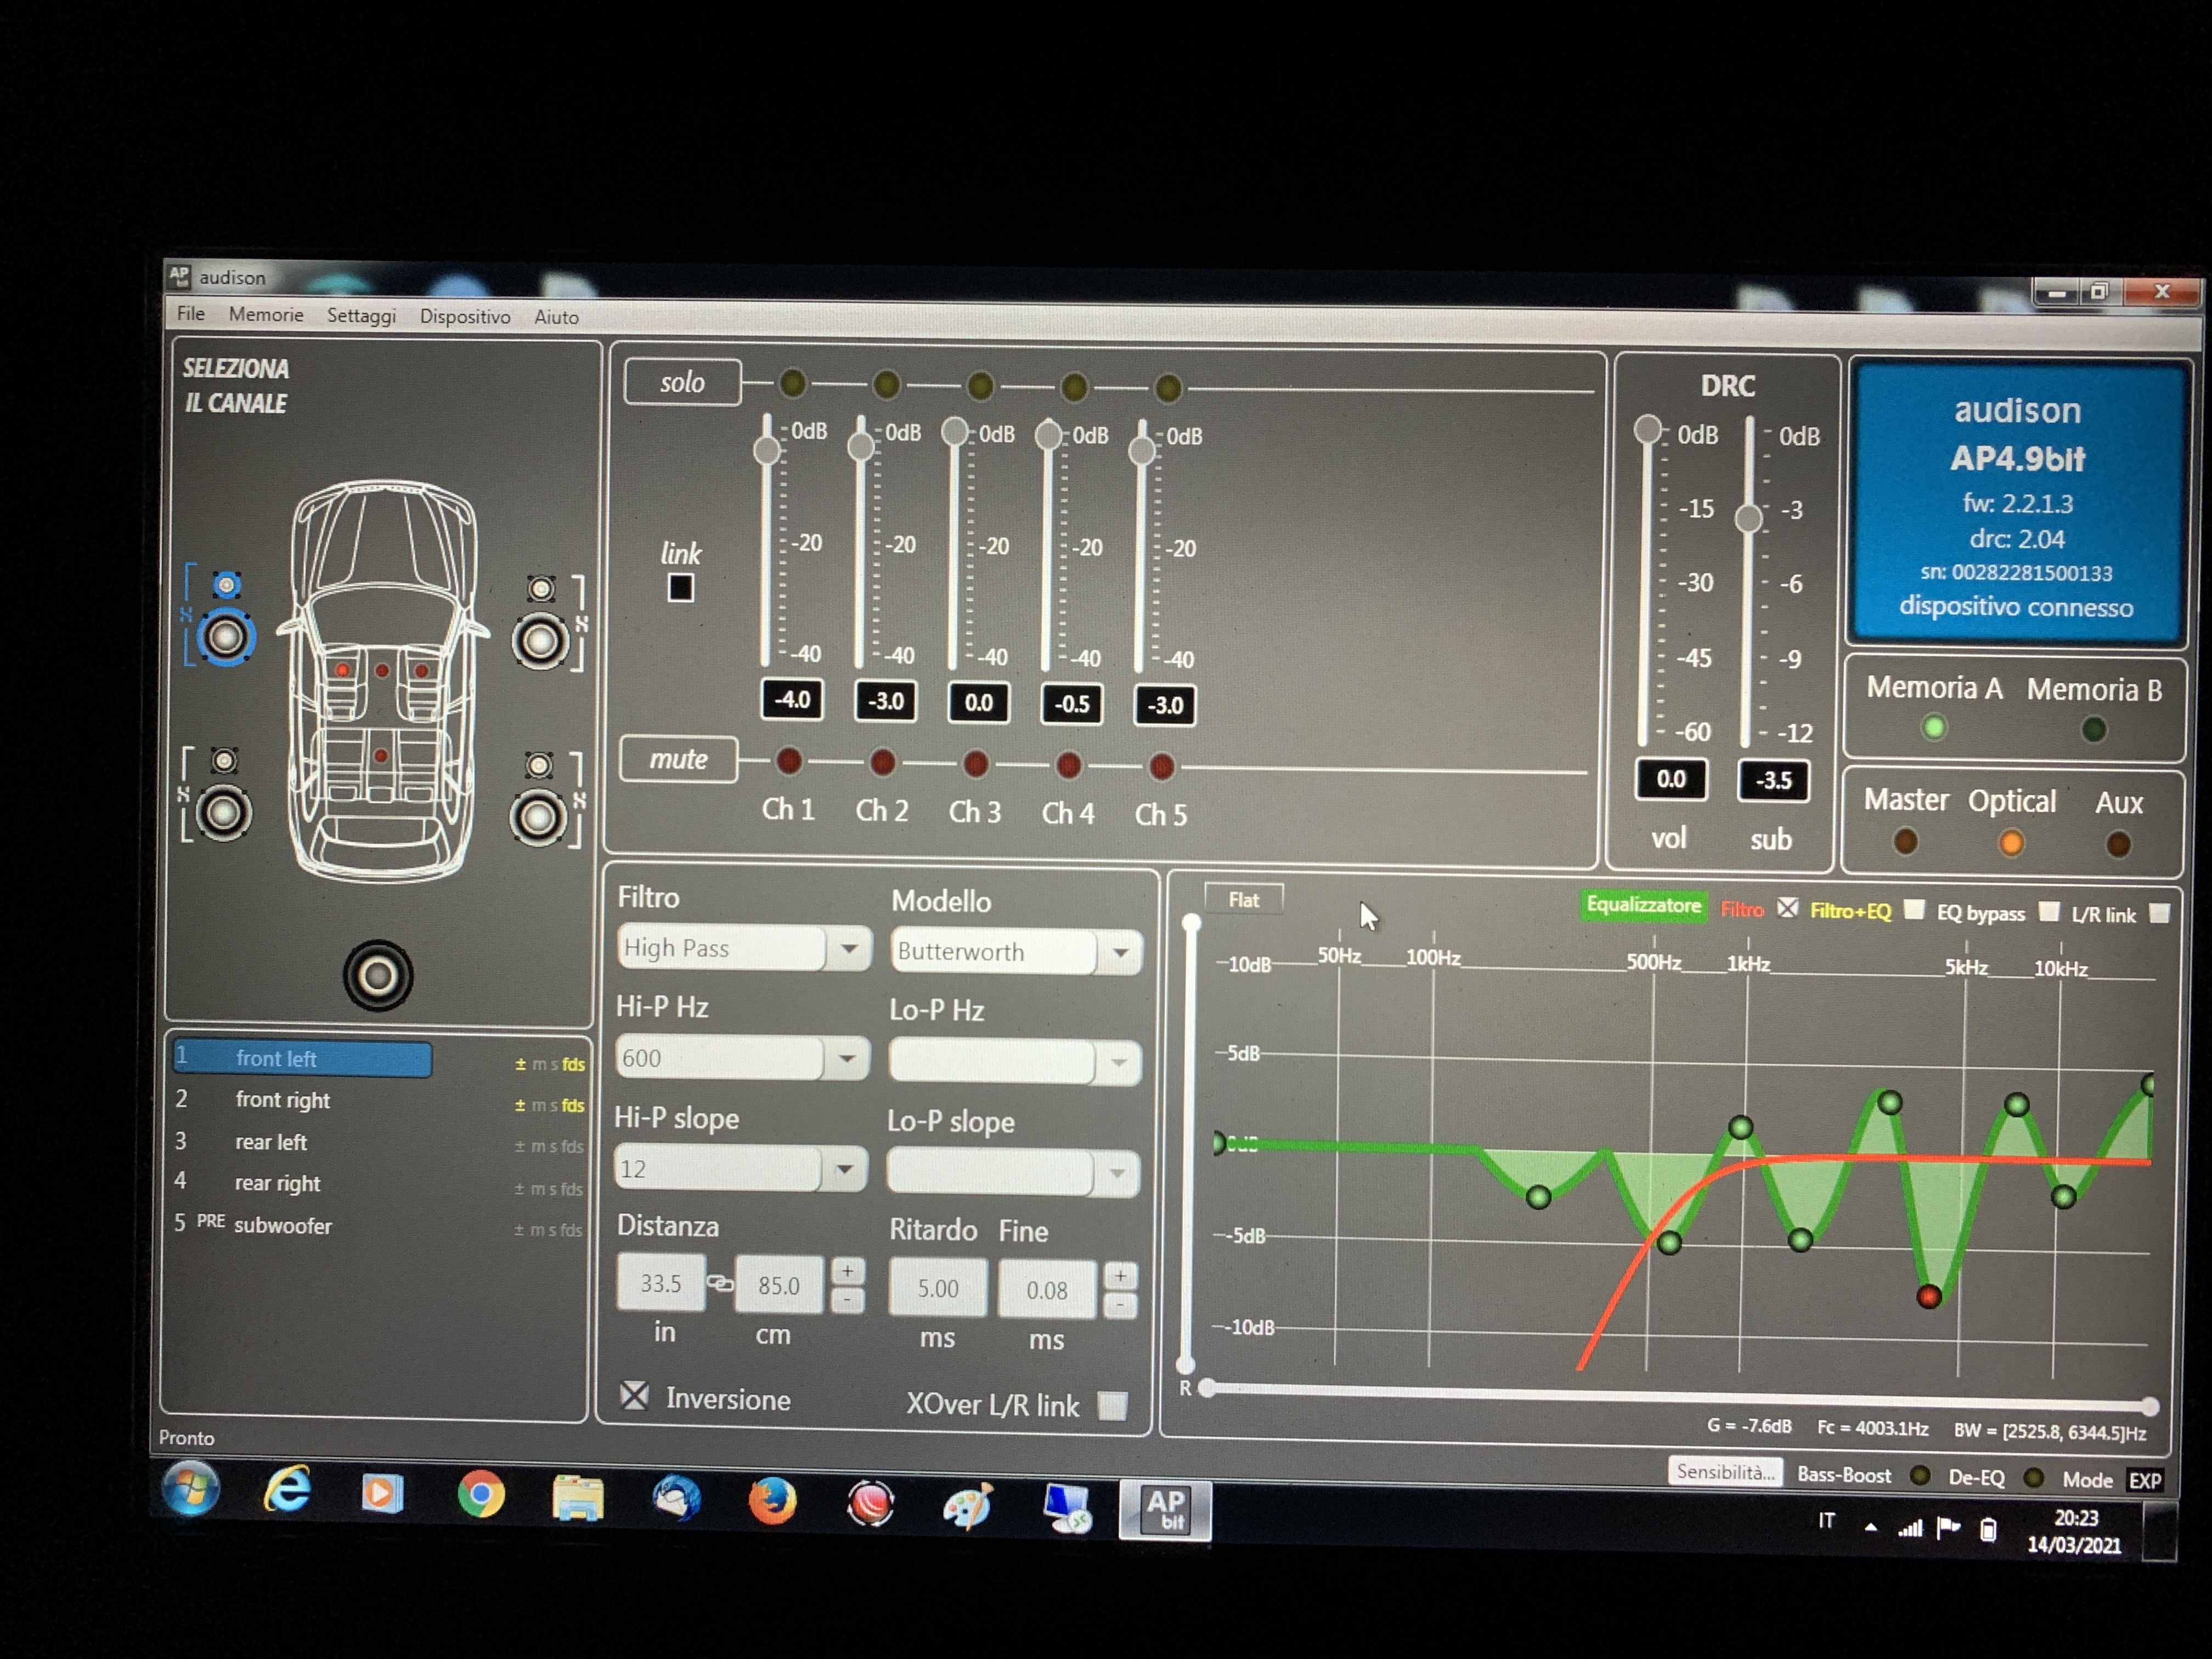This screenshot has height=1659, width=2212.
Task: Open Windows Explorer folder in taskbar
Action: [578, 1498]
